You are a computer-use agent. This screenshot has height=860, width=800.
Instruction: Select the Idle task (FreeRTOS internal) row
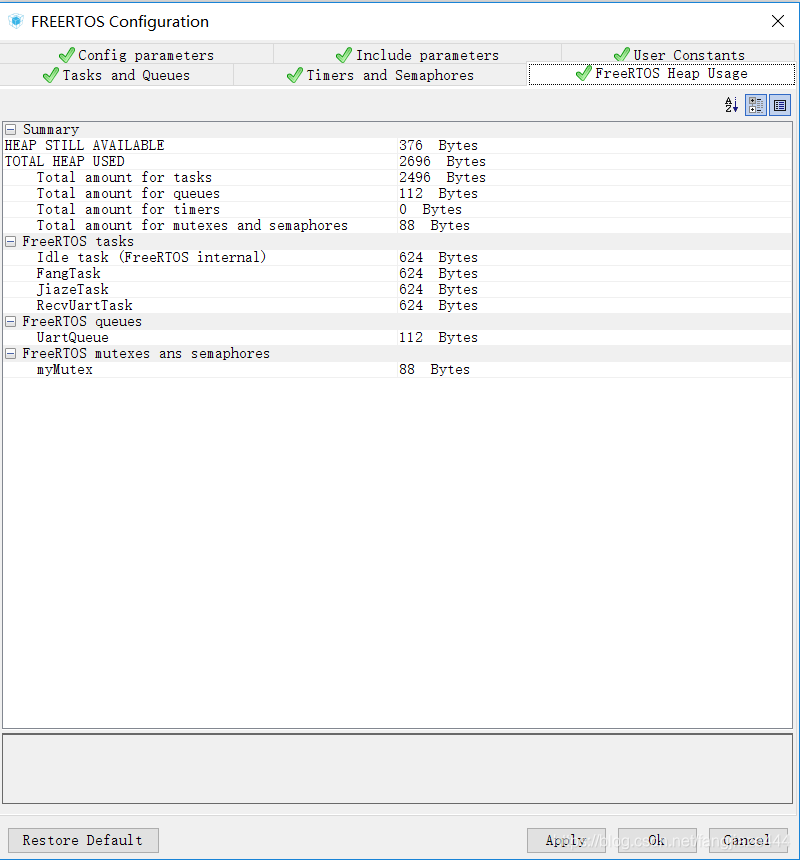point(397,257)
